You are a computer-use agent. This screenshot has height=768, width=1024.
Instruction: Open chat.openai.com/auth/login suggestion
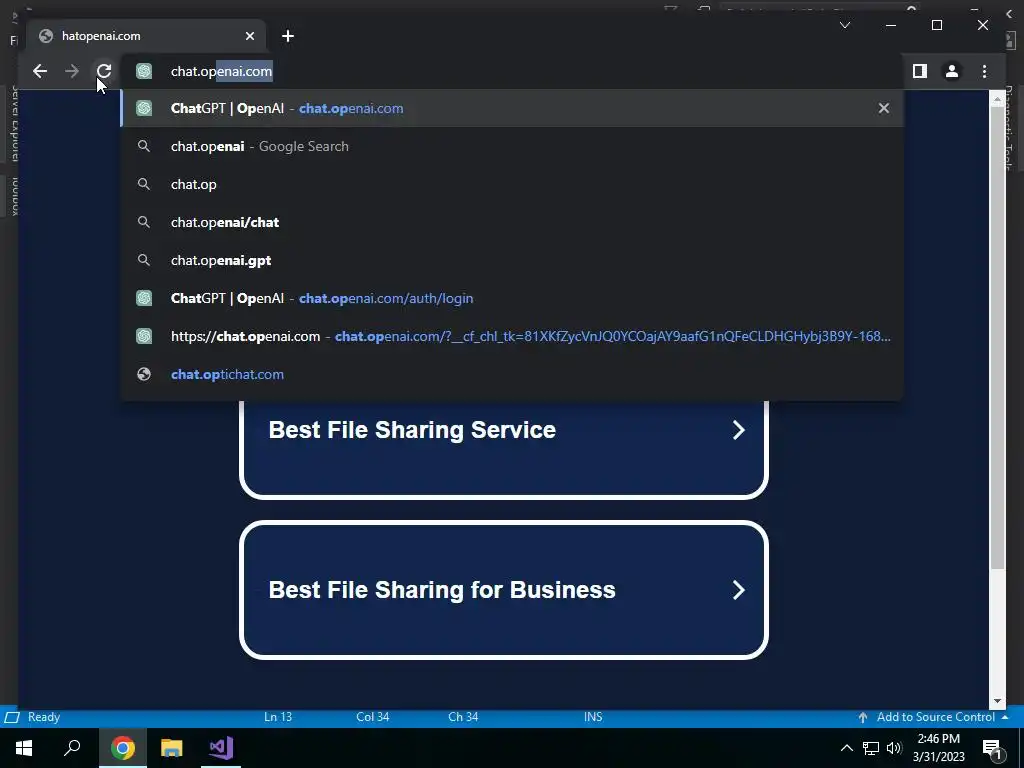click(512, 298)
